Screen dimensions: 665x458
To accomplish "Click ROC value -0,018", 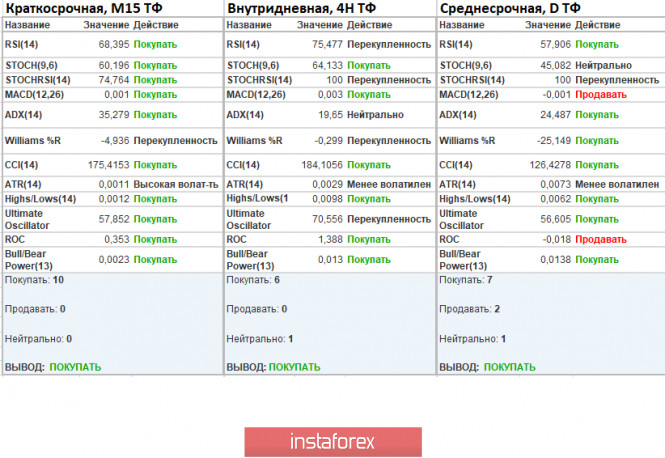I will [557, 239].
